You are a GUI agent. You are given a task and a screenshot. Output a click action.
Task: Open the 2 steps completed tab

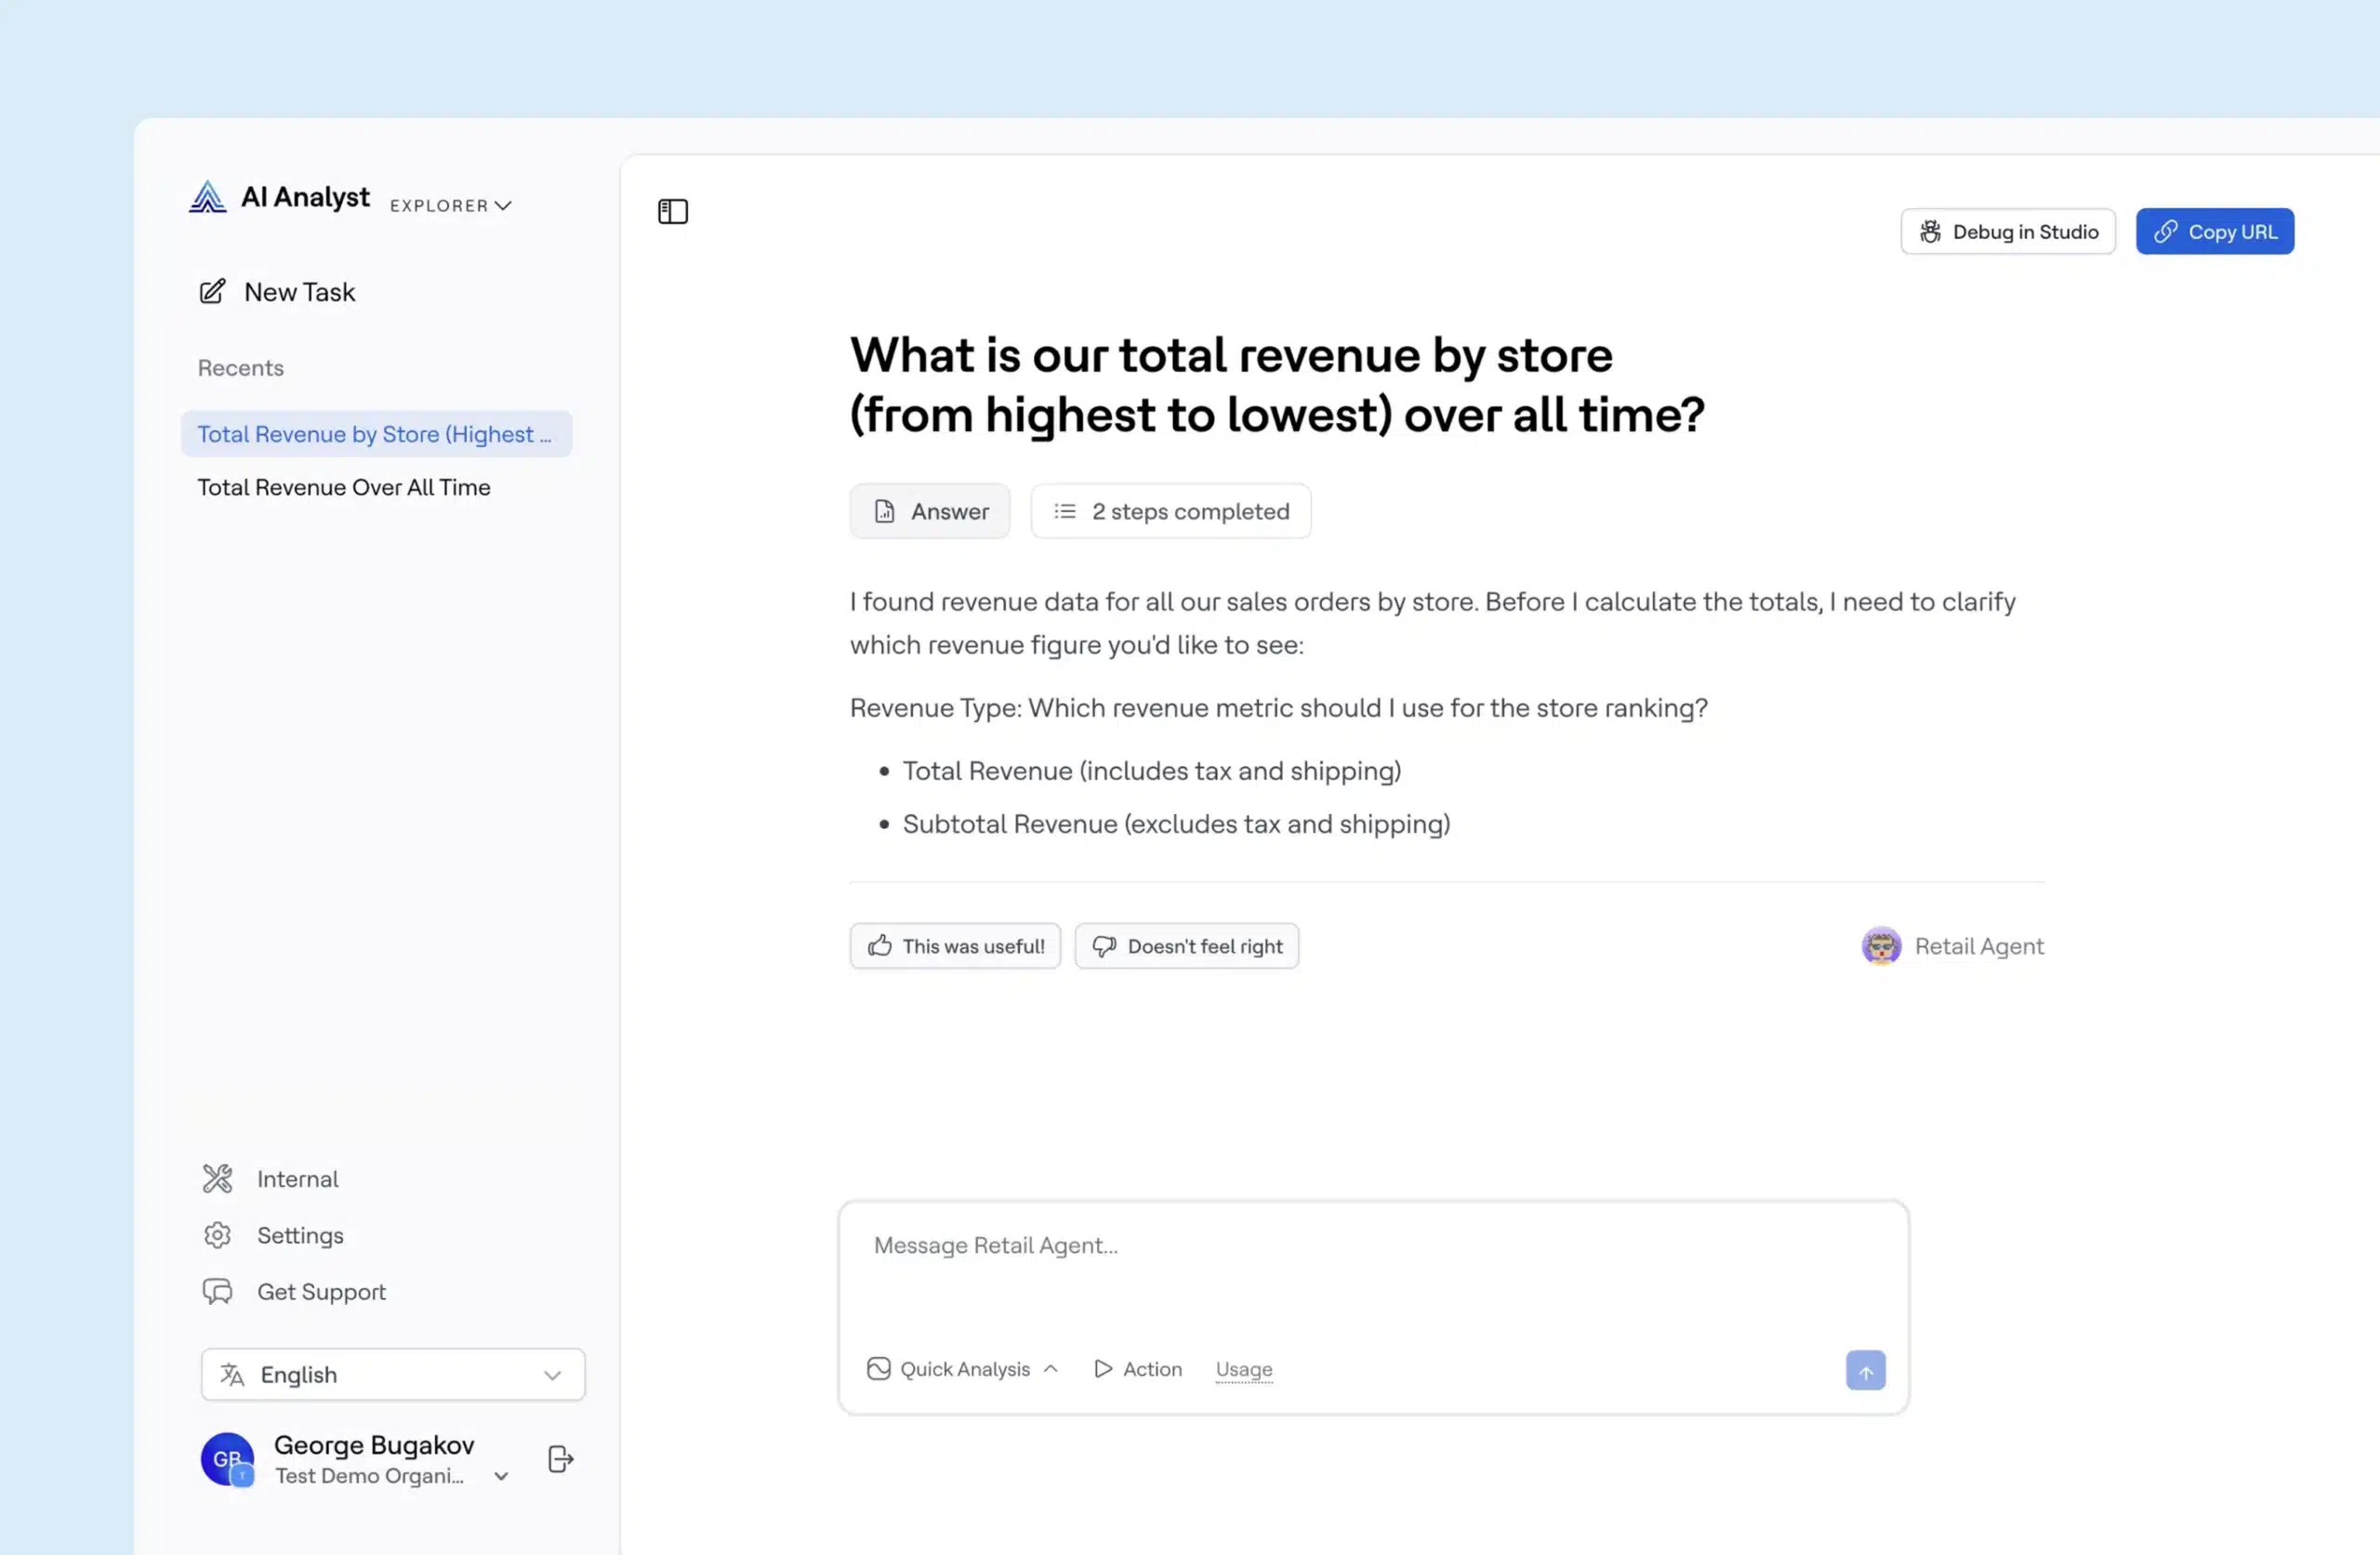[x=1170, y=511]
